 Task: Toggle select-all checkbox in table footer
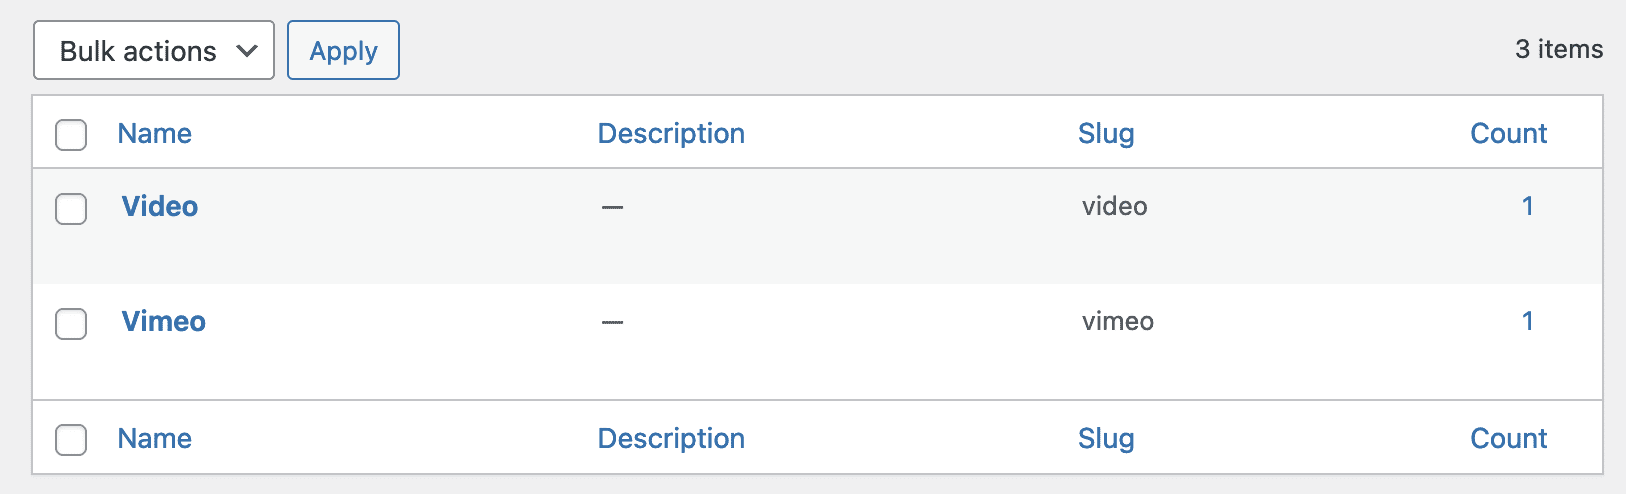pyautogui.click(x=71, y=440)
